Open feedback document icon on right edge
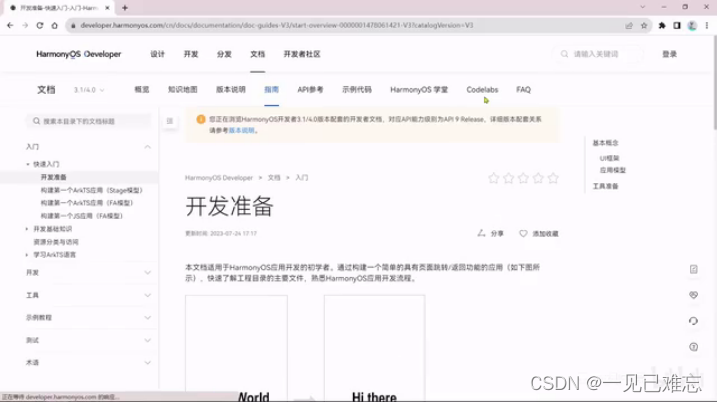 tap(694, 269)
